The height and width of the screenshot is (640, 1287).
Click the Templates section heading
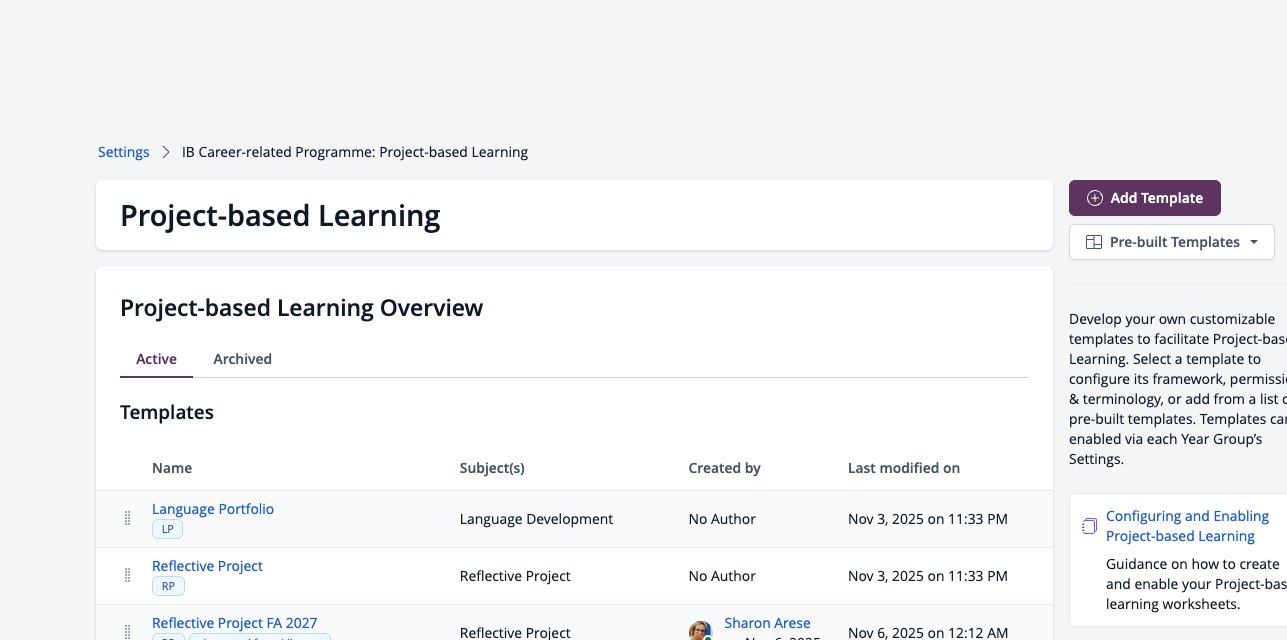167,412
